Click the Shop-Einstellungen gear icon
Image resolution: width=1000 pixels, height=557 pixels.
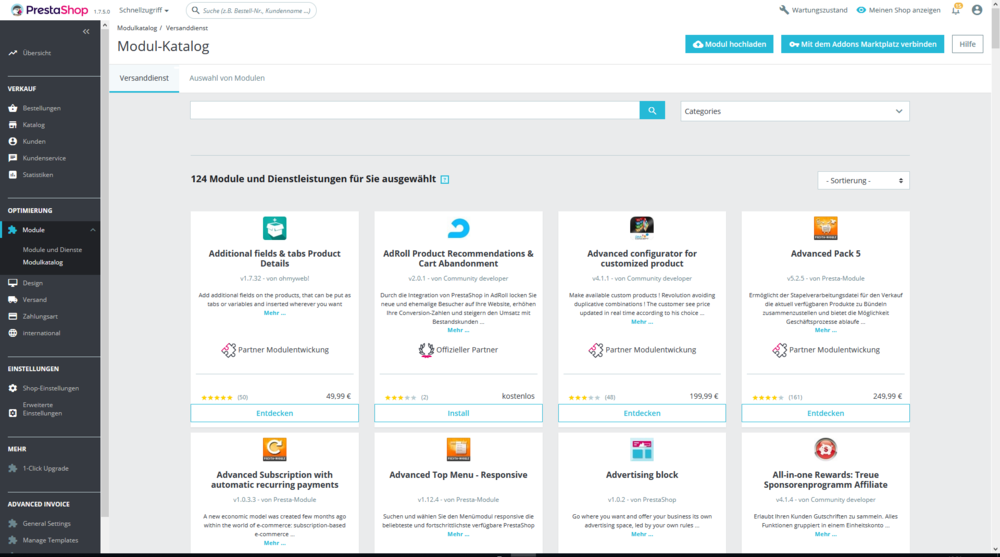[13, 388]
